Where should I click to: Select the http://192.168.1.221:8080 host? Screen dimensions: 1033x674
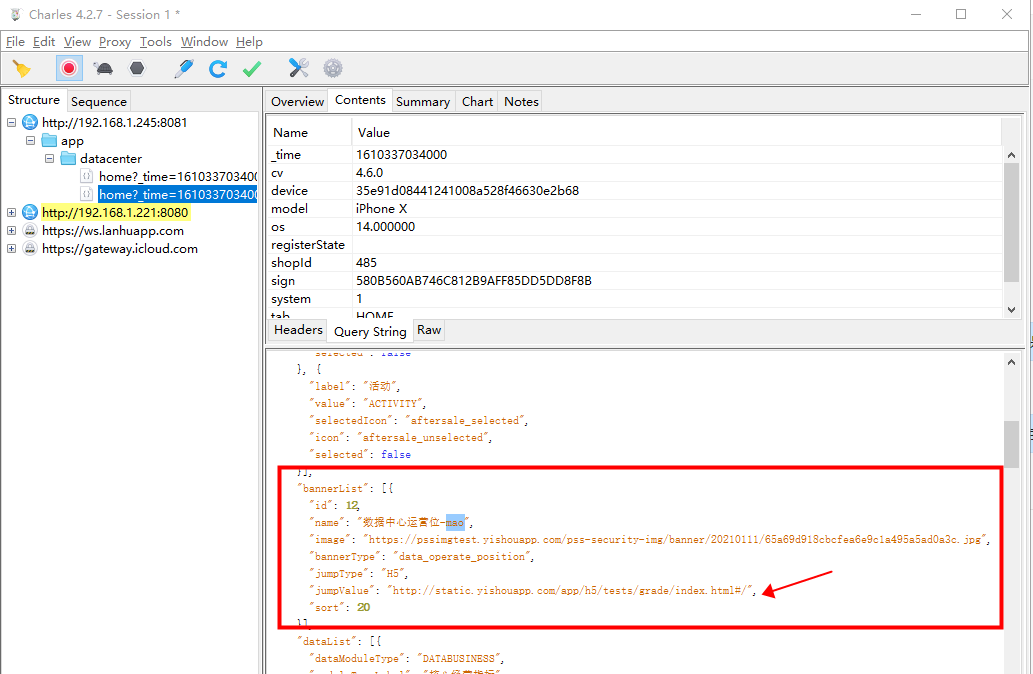click(115, 212)
